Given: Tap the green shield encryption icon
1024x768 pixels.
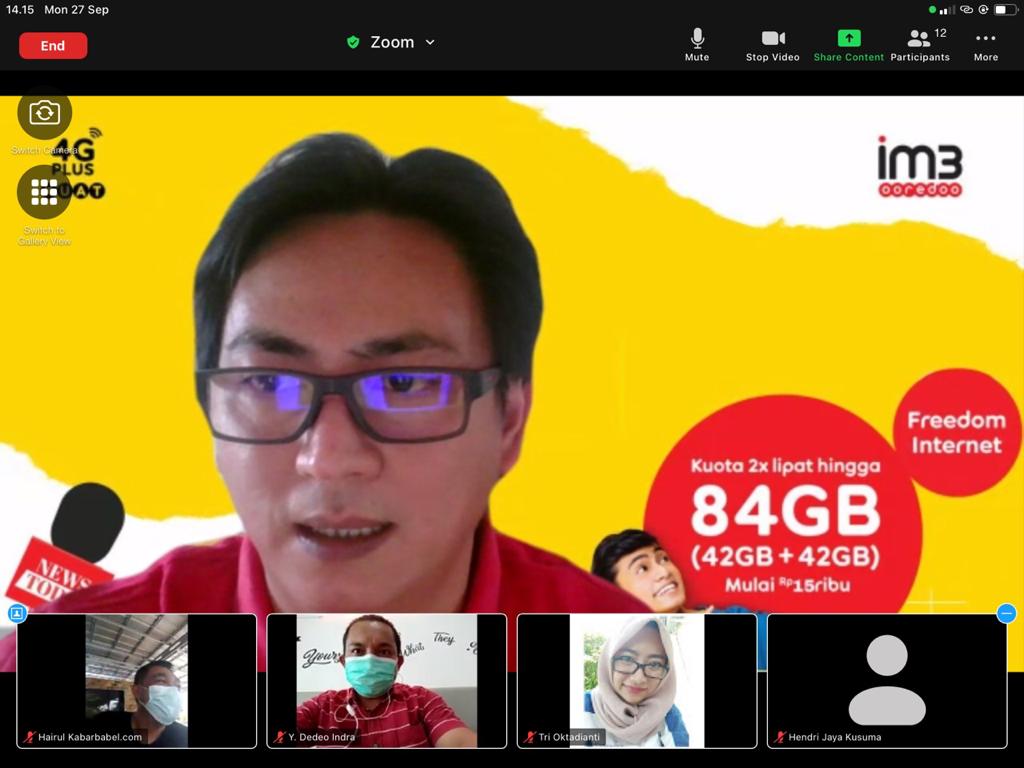Looking at the screenshot, I should [x=353, y=42].
